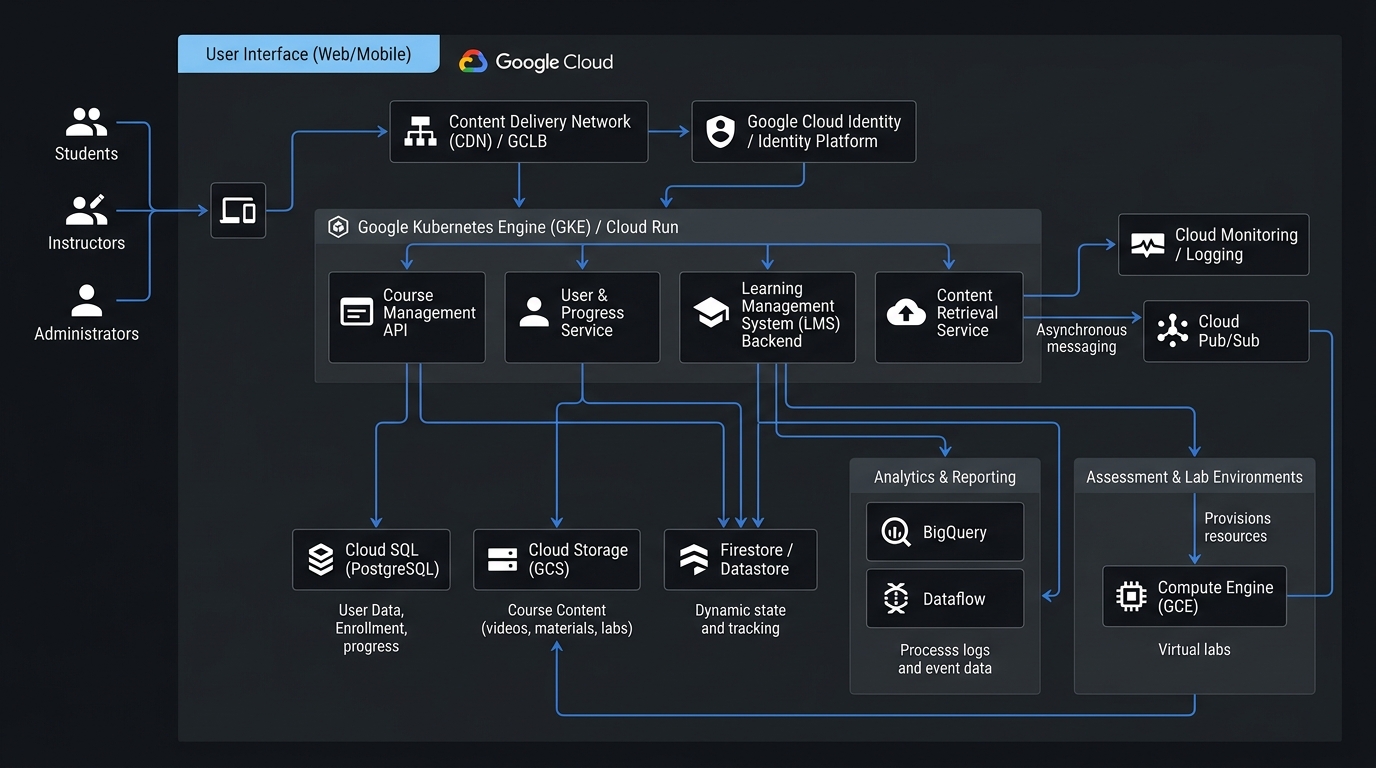Click the Cloud Identity shield icon
The image size is (1376, 768).
[720, 131]
